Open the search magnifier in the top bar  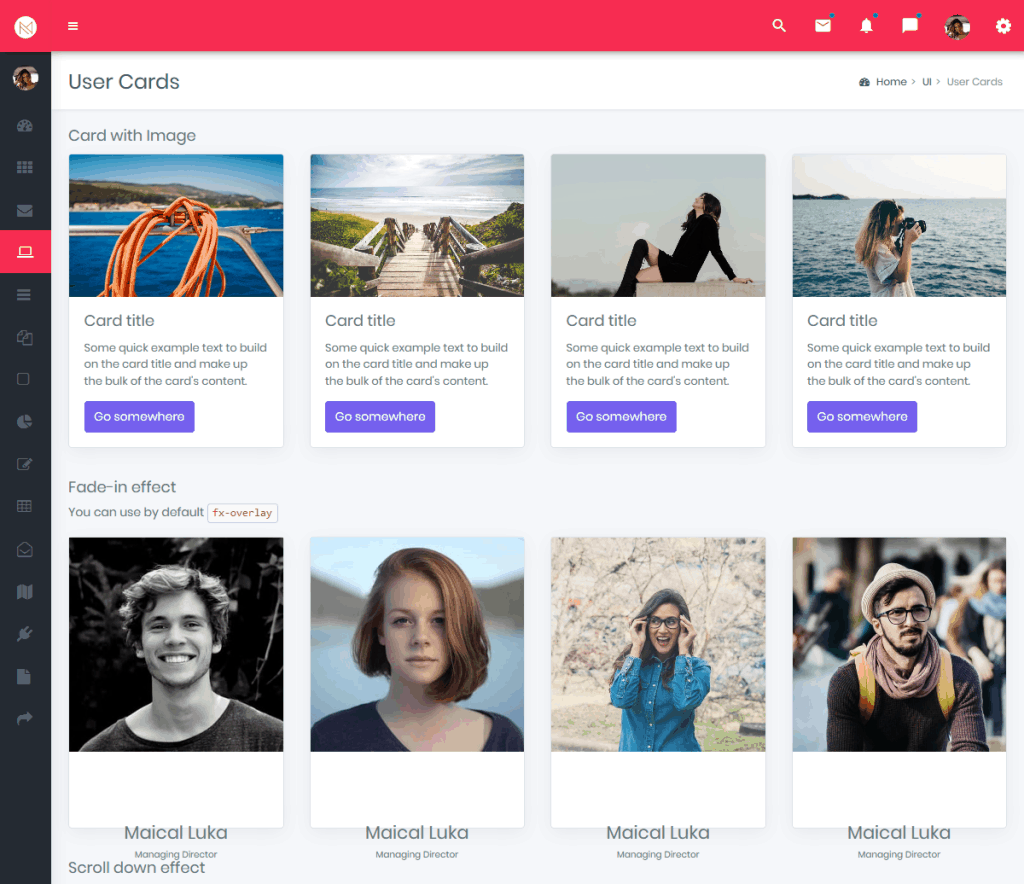(x=779, y=26)
